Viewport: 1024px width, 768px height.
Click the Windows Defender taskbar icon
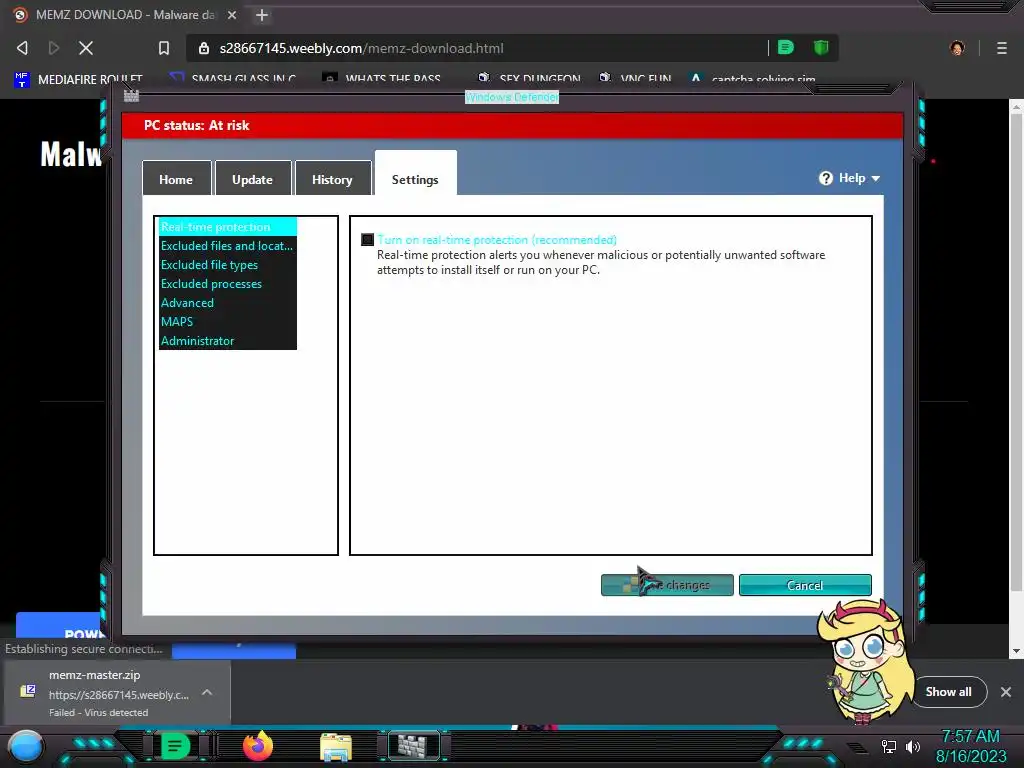point(413,746)
